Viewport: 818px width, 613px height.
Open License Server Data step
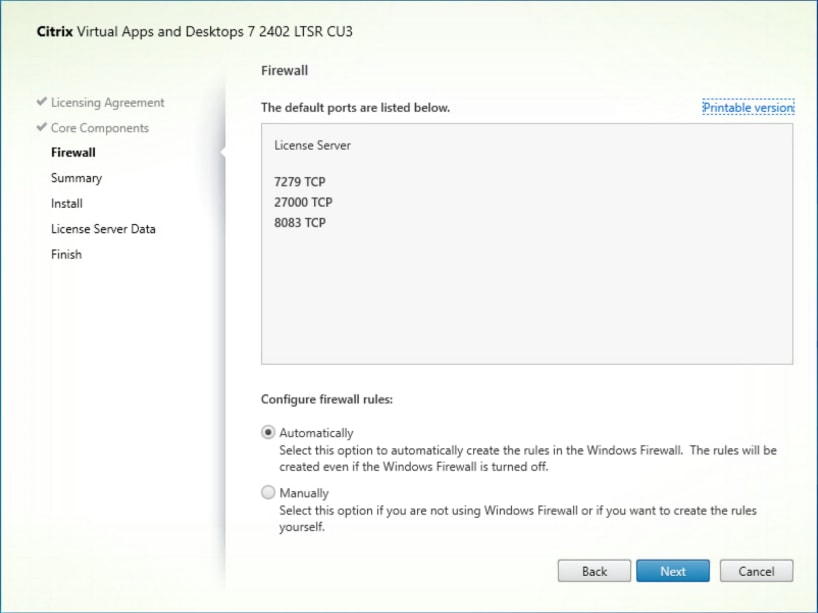103,229
